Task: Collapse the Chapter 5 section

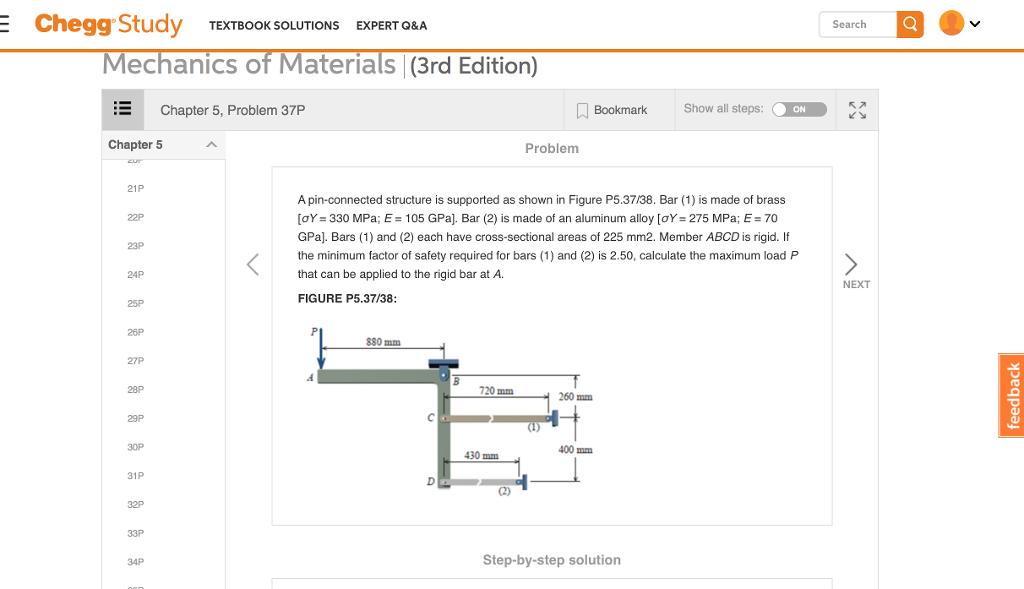Action: pyautogui.click(x=211, y=144)
